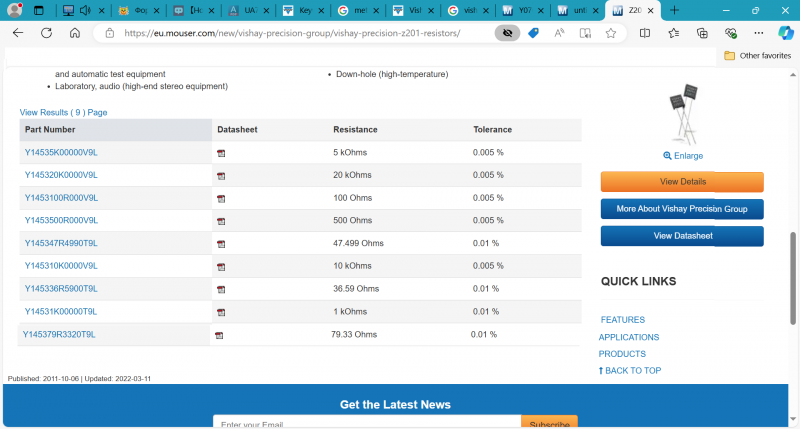Open a new tab with plus button
The image size is (800, 429).
click(674, 10)
